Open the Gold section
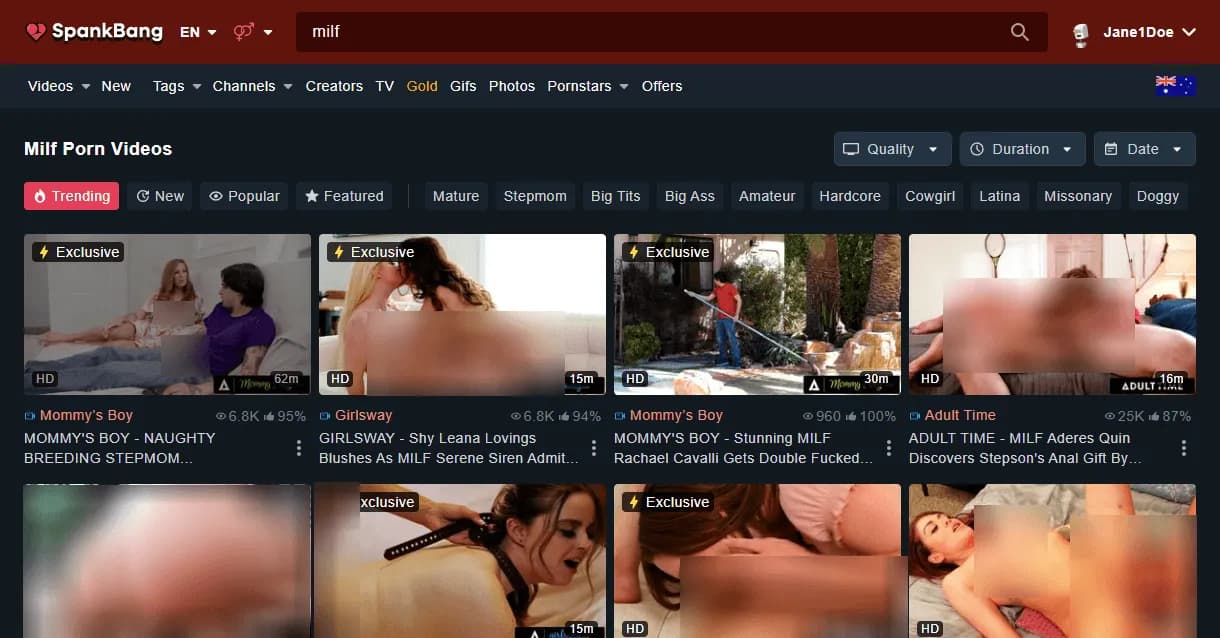Image resolution: width=1220 pixels, height=638 pixels. point(422,86)
